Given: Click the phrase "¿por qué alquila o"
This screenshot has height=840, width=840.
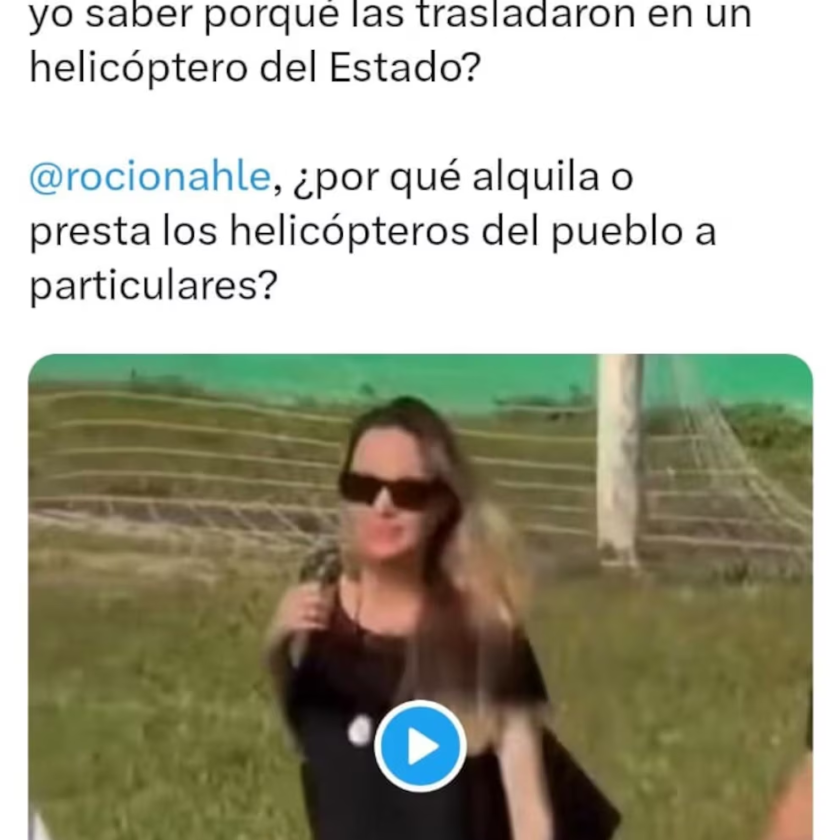Looking at the screenshot, I should point(463,178).
